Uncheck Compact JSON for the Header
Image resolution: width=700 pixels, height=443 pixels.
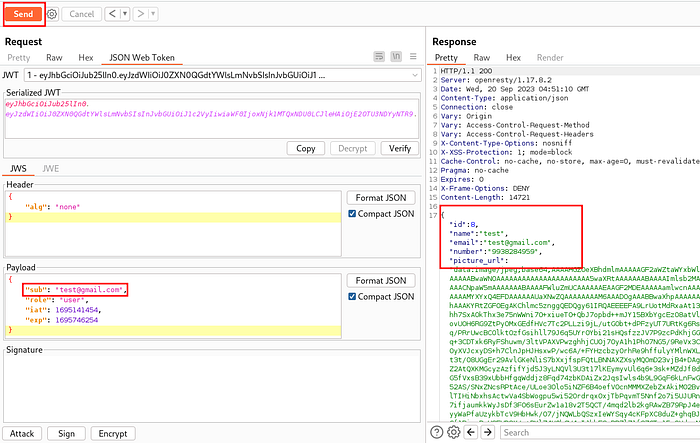(352, 214)
